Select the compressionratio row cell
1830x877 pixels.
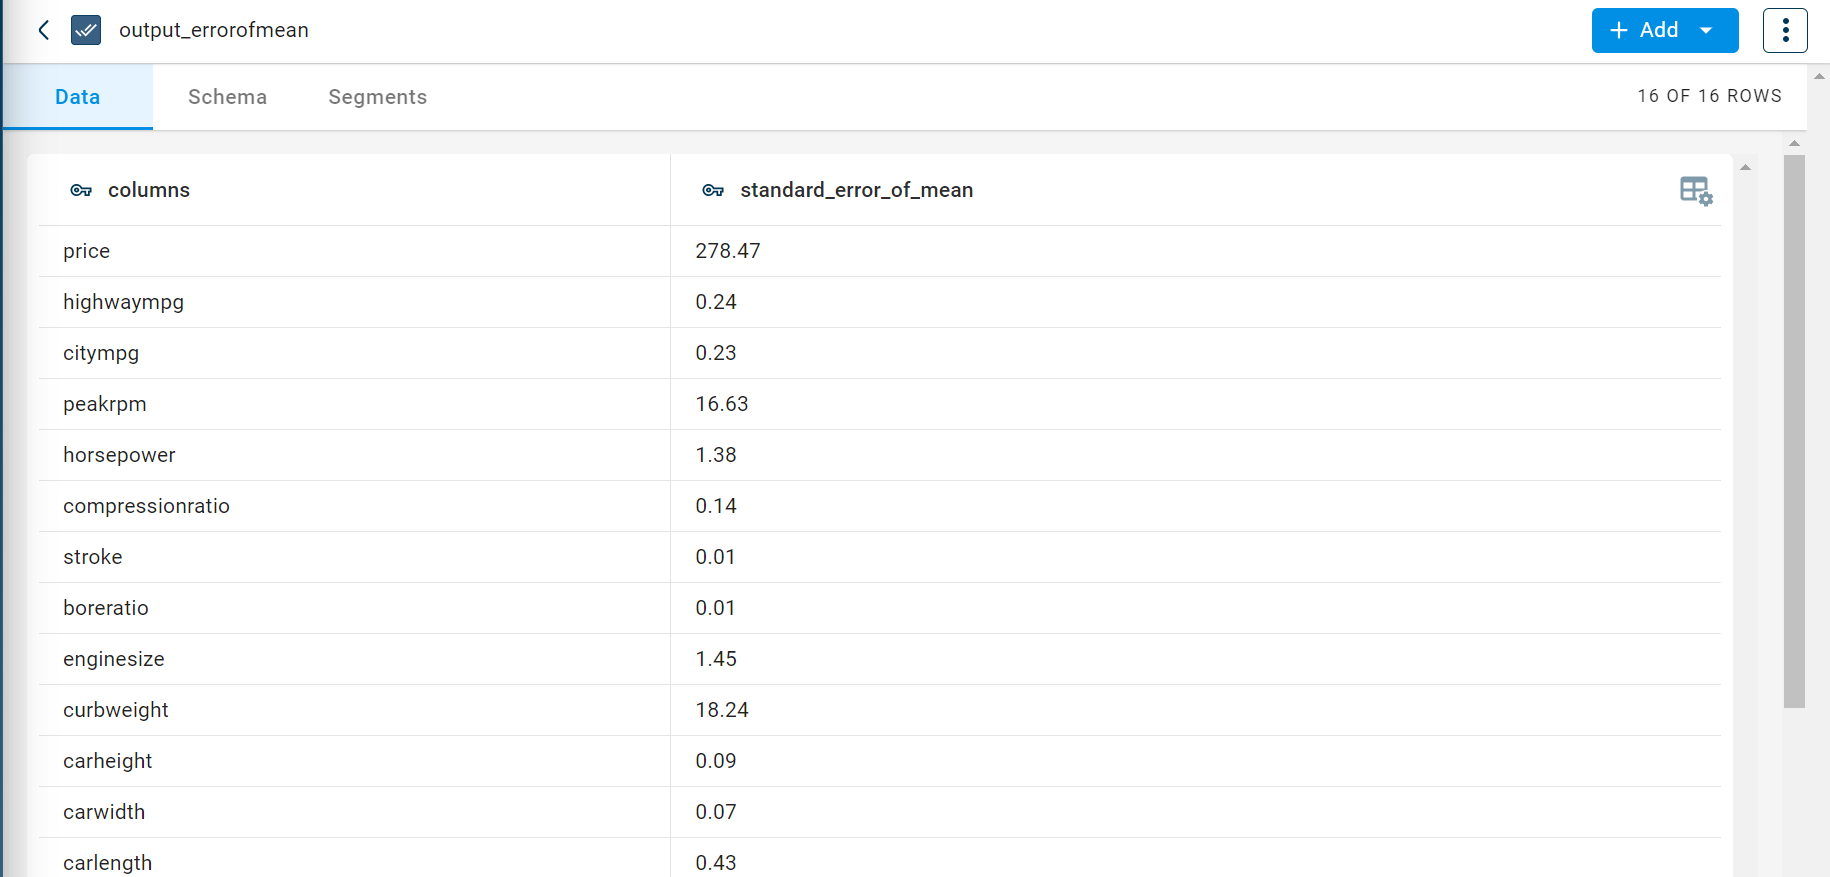point(354,506)
